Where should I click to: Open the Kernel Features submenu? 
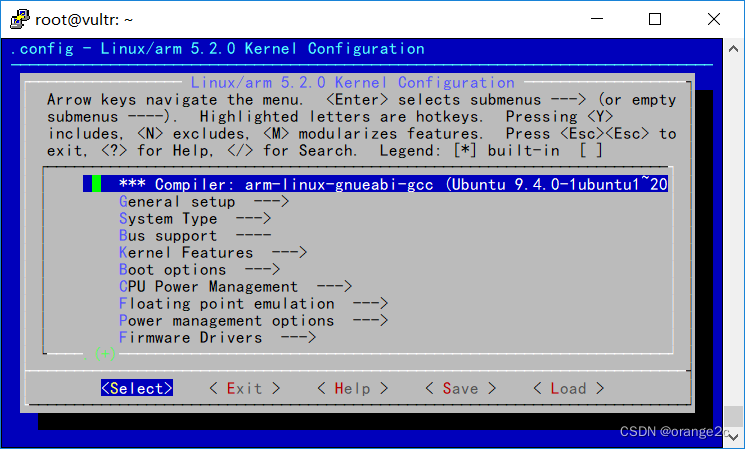(x=213, y=252)
